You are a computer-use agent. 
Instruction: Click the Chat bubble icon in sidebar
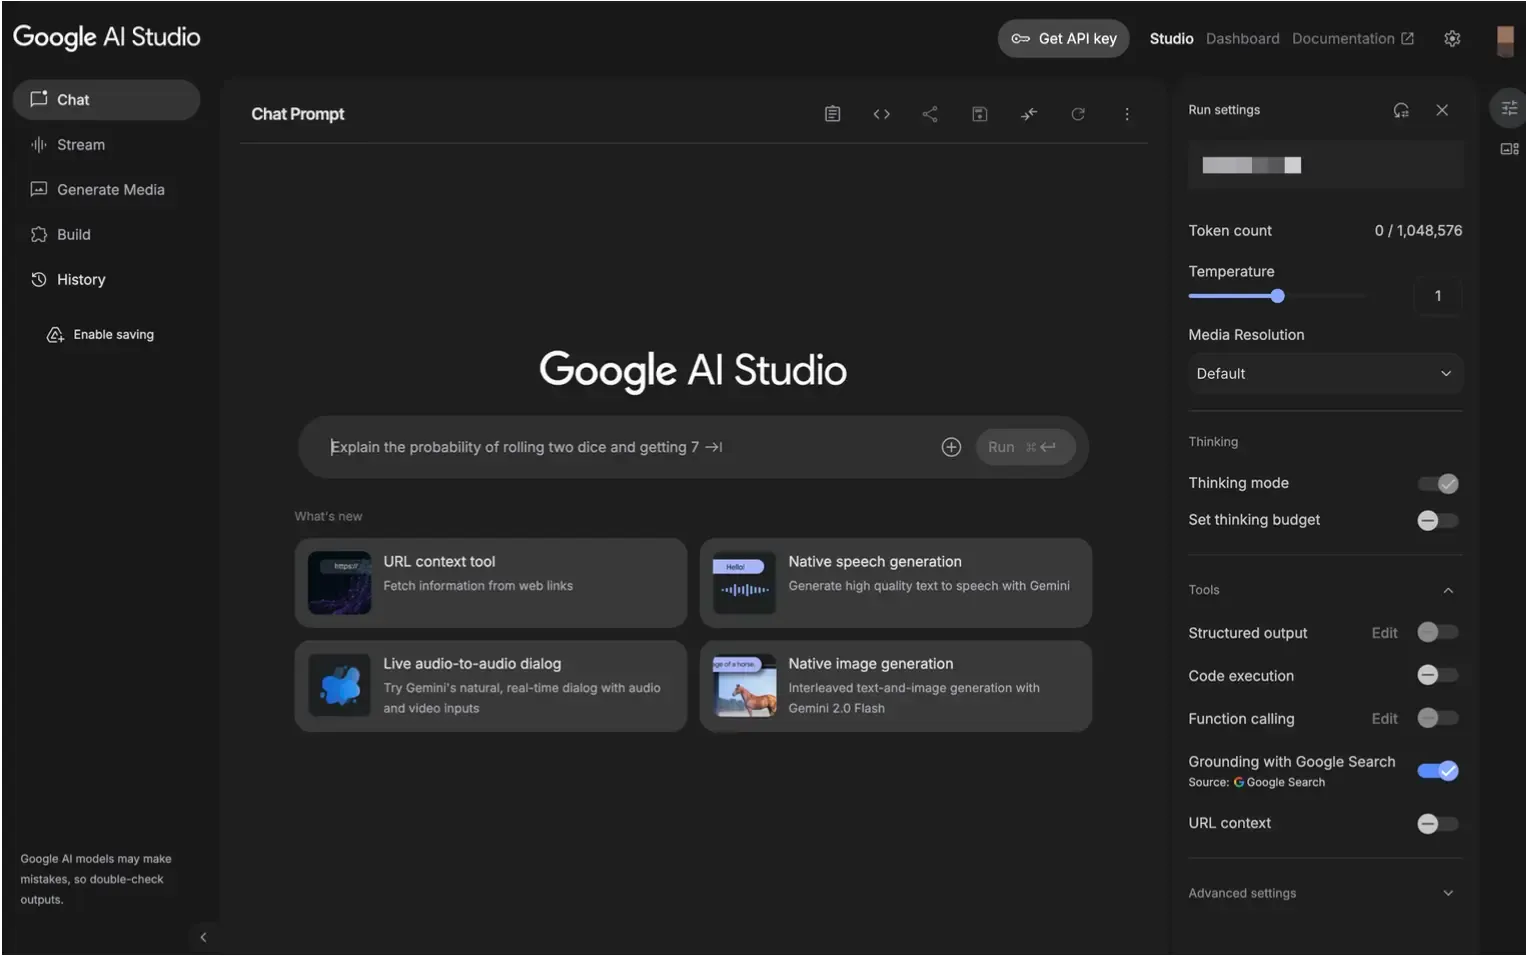39,99
